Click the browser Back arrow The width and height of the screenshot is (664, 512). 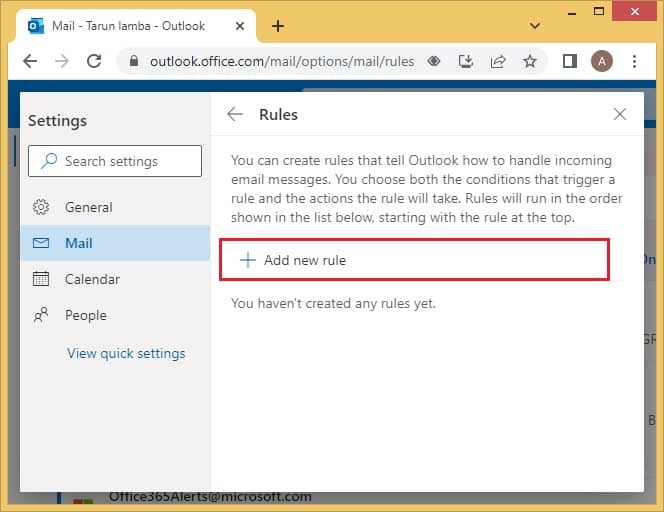(30, 61)
